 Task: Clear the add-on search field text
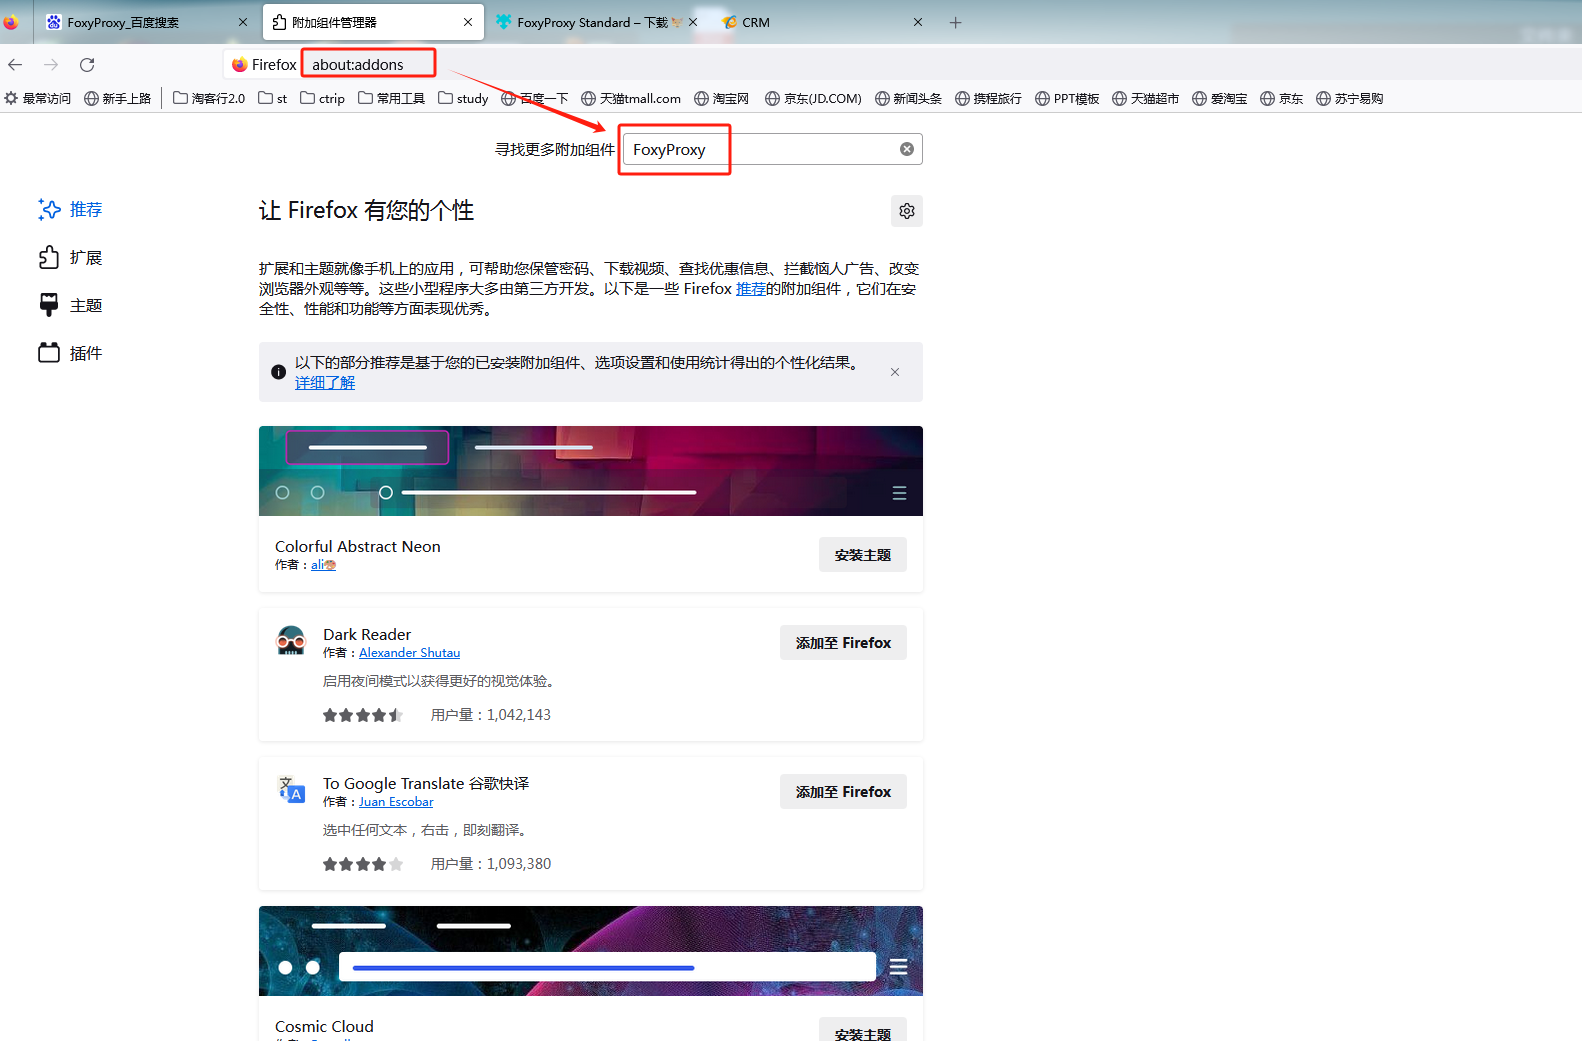907,149
